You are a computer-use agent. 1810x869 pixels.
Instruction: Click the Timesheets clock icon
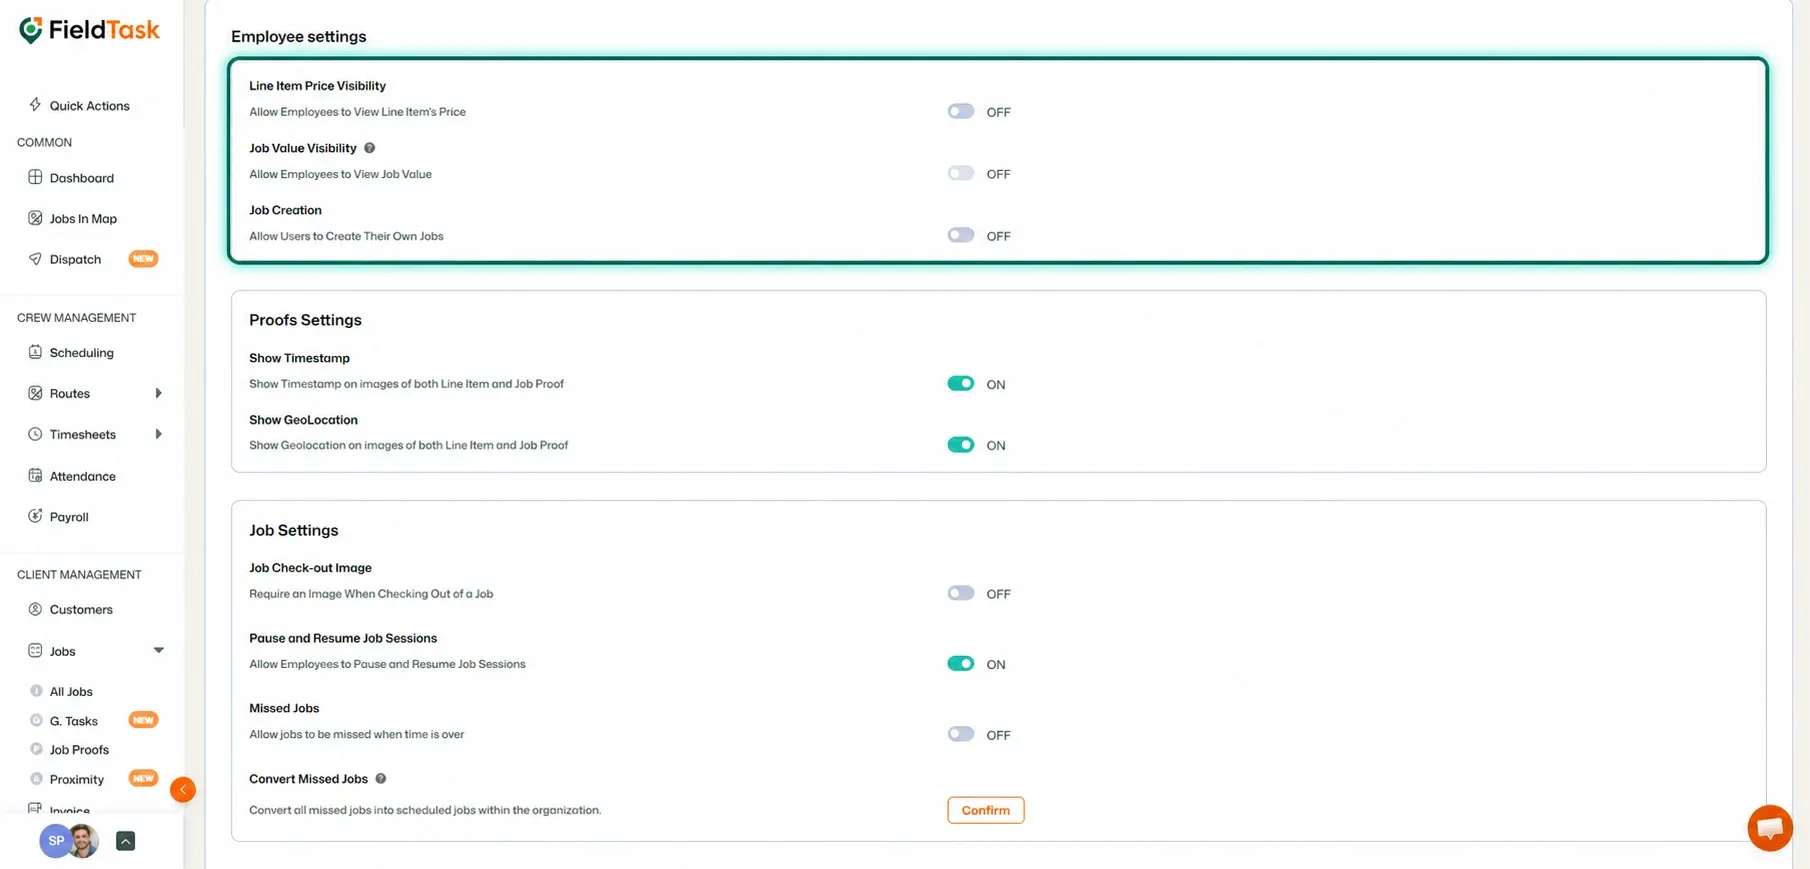click(35, 434)
